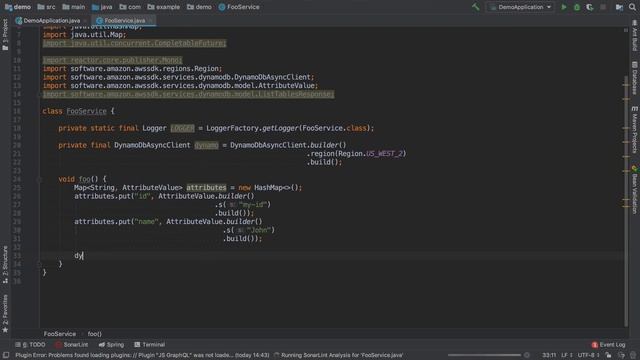Click the 33:11 caret position indicator

(x=549, y=356)
